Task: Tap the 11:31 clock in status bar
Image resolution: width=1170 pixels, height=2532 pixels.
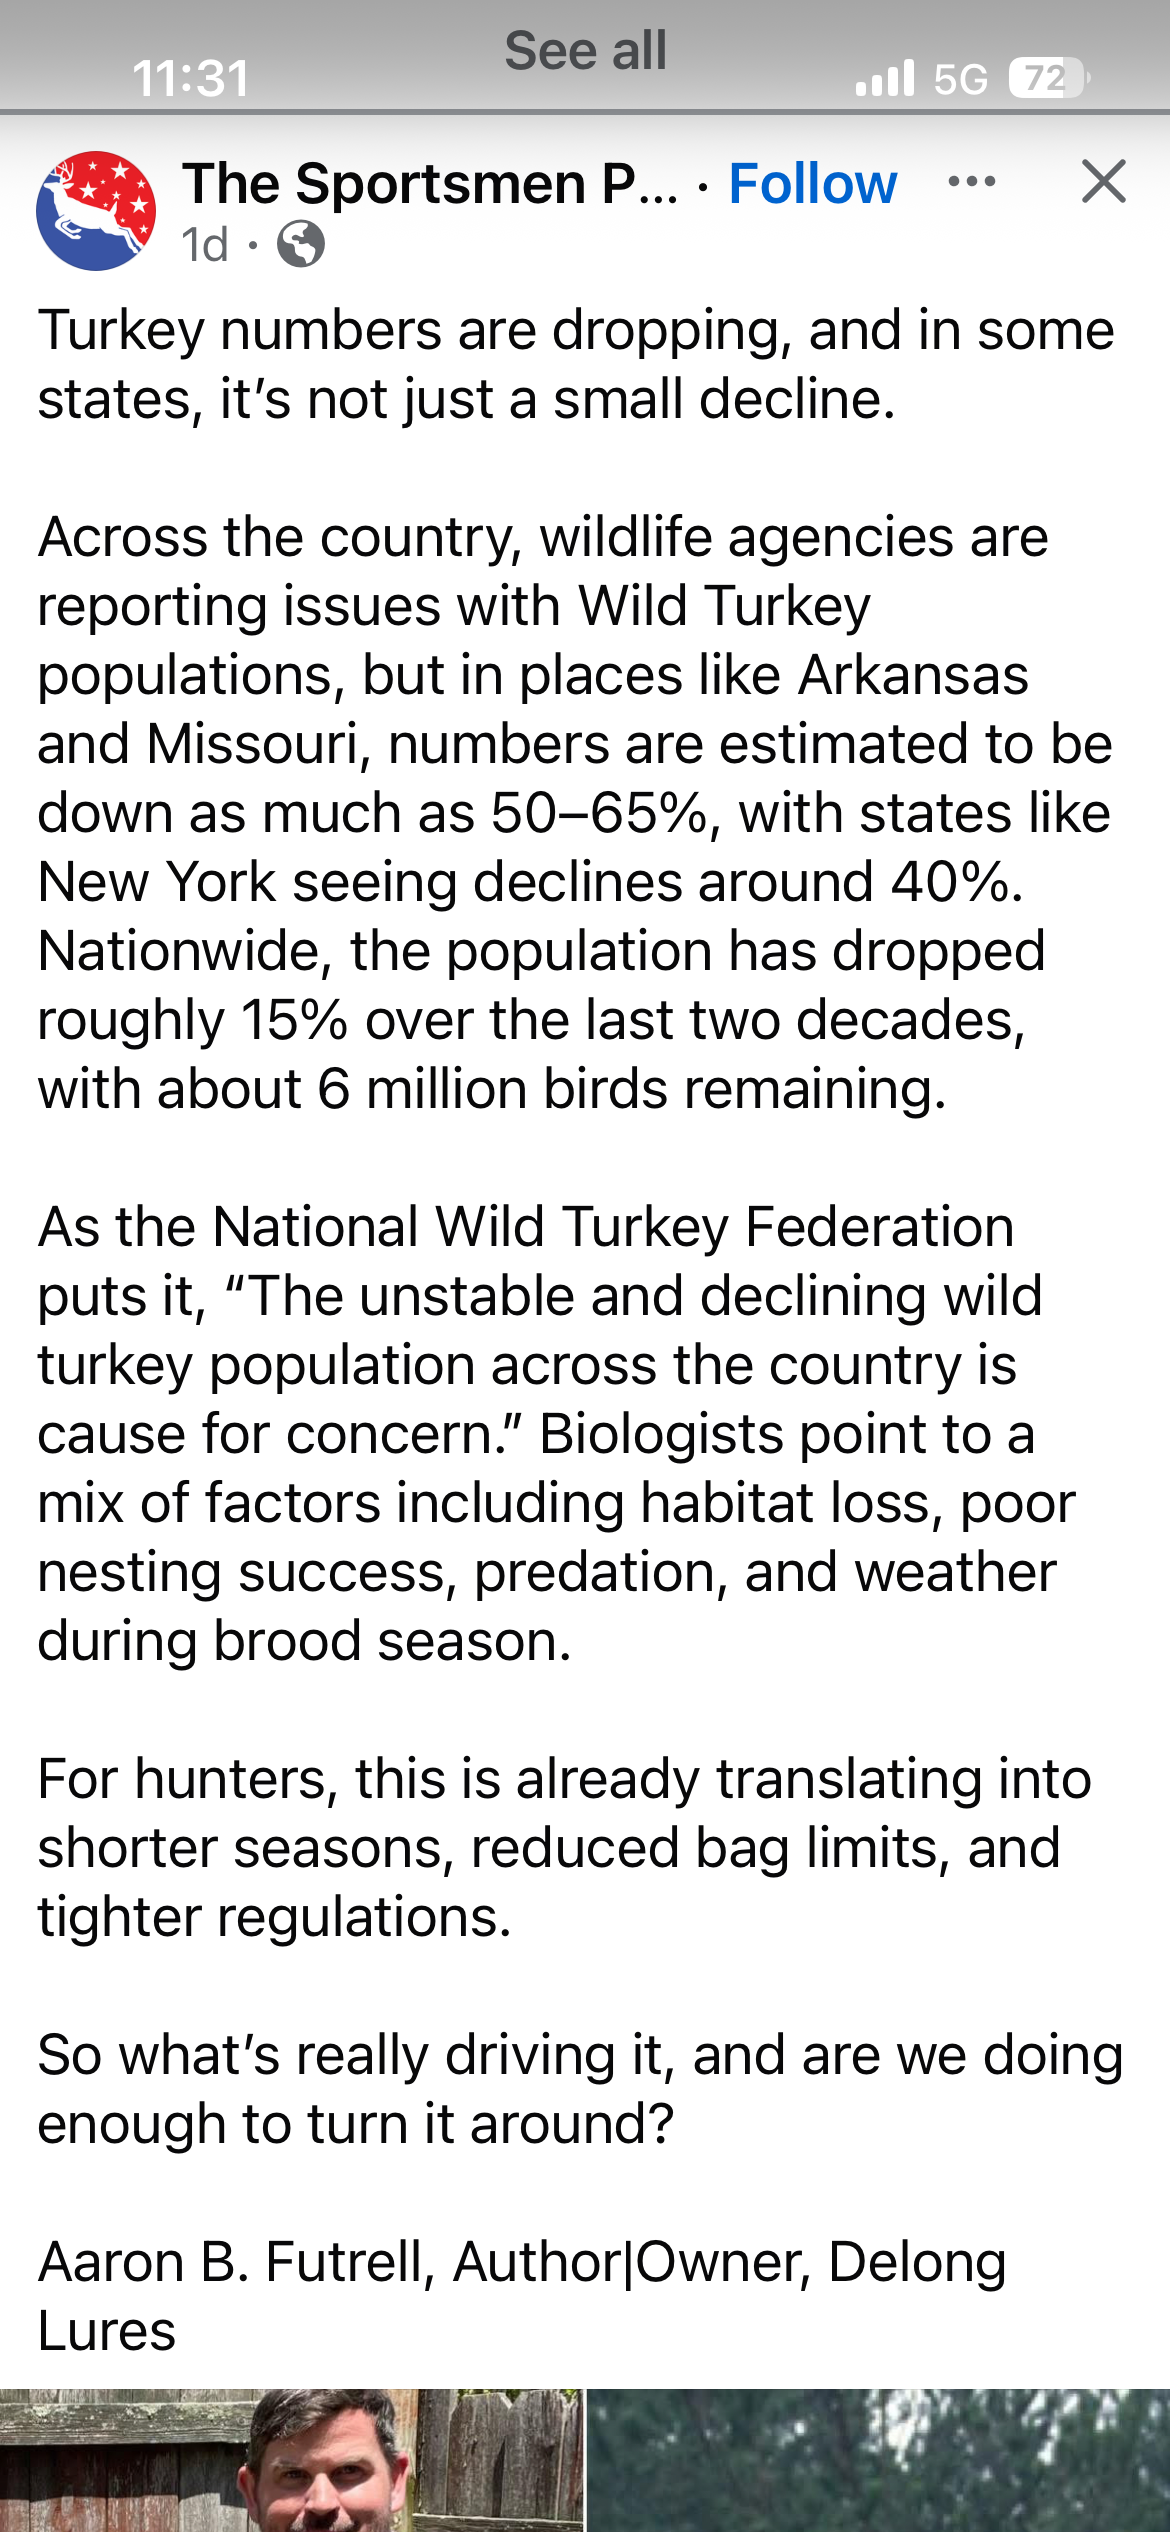Action: coord(191,78)
